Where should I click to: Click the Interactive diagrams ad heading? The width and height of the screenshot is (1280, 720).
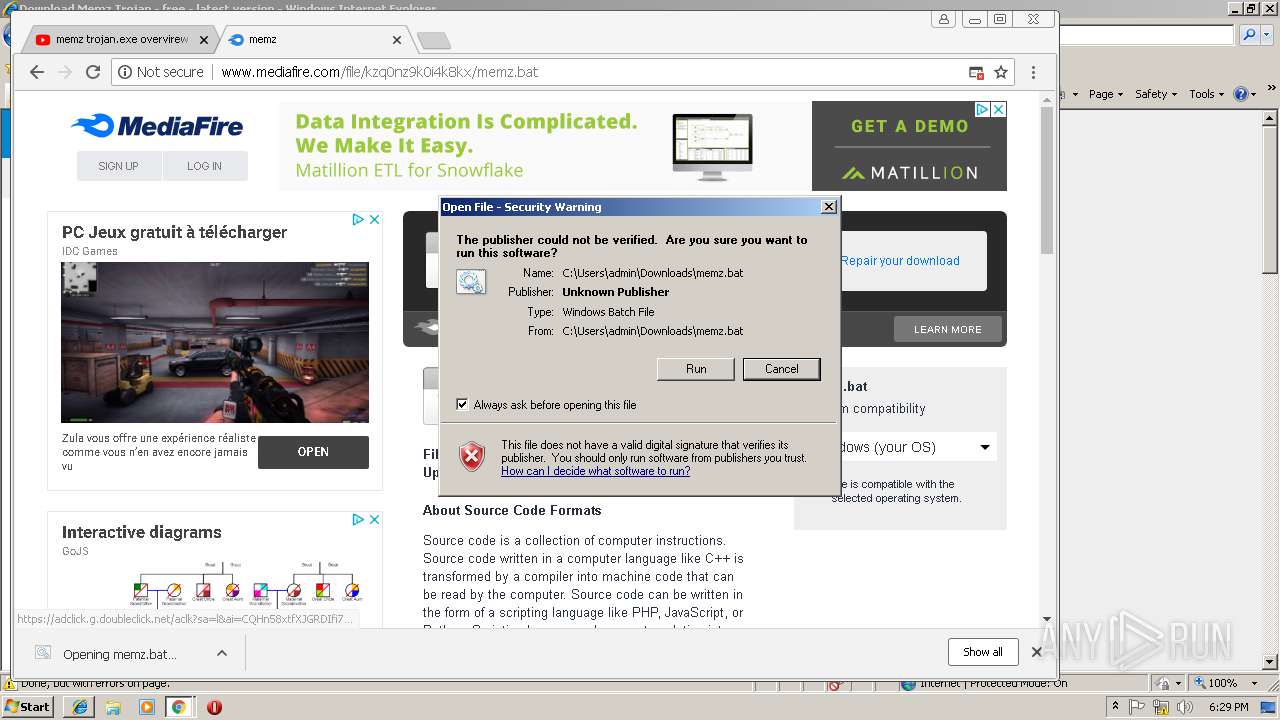[142, 532]
